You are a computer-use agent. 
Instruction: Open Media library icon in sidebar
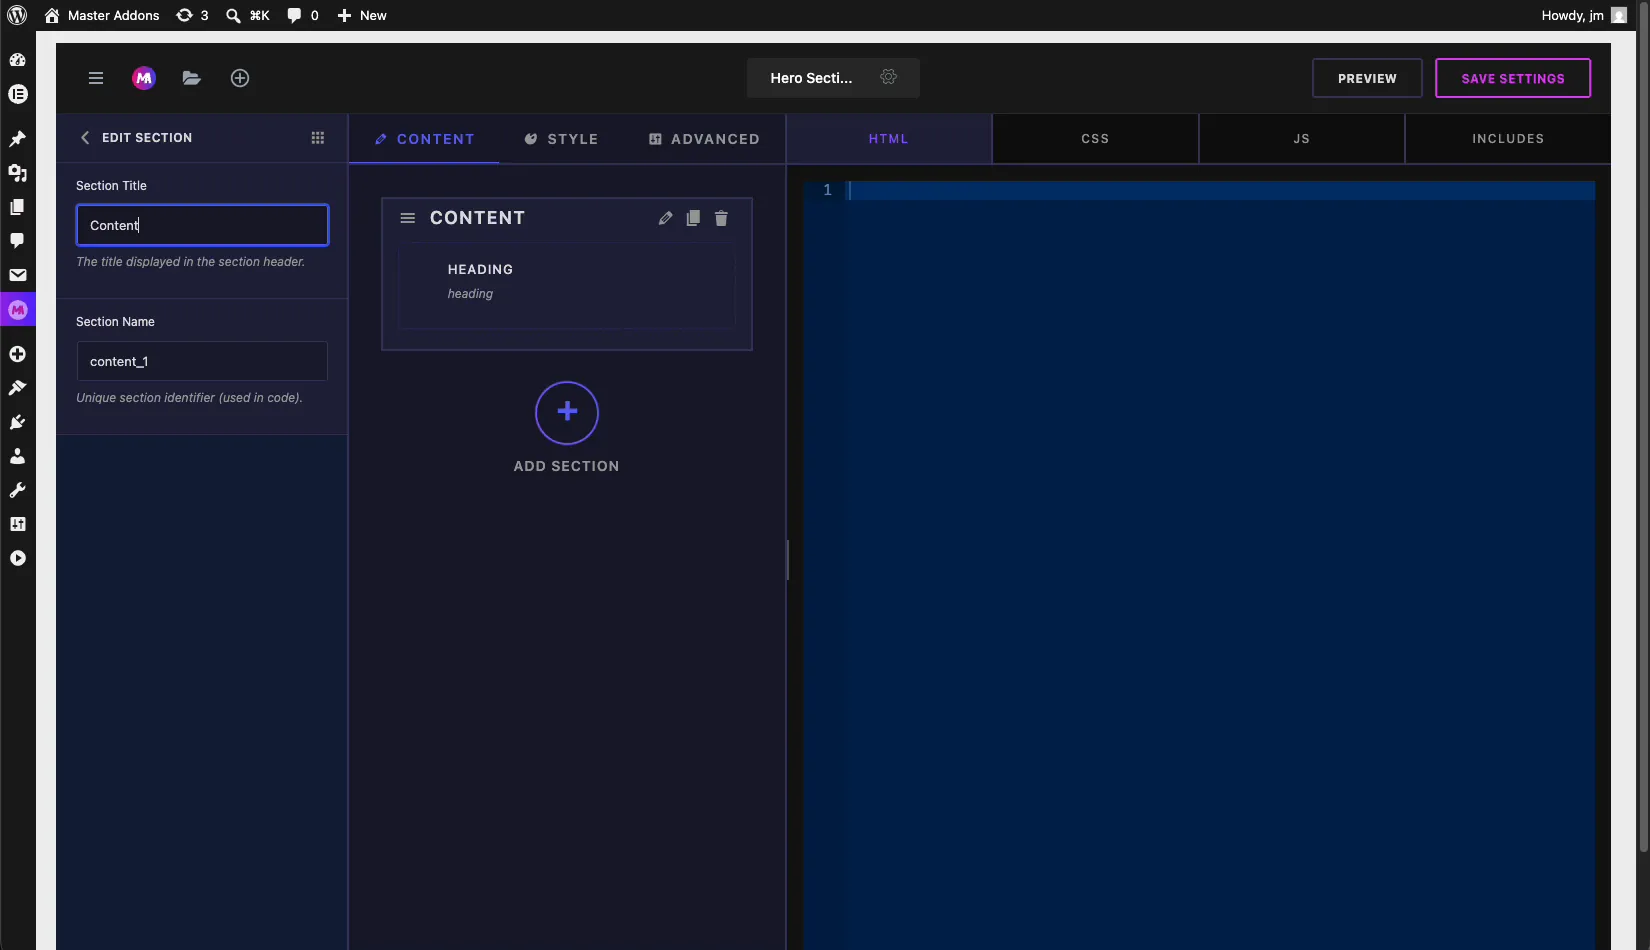coord(17,173)
